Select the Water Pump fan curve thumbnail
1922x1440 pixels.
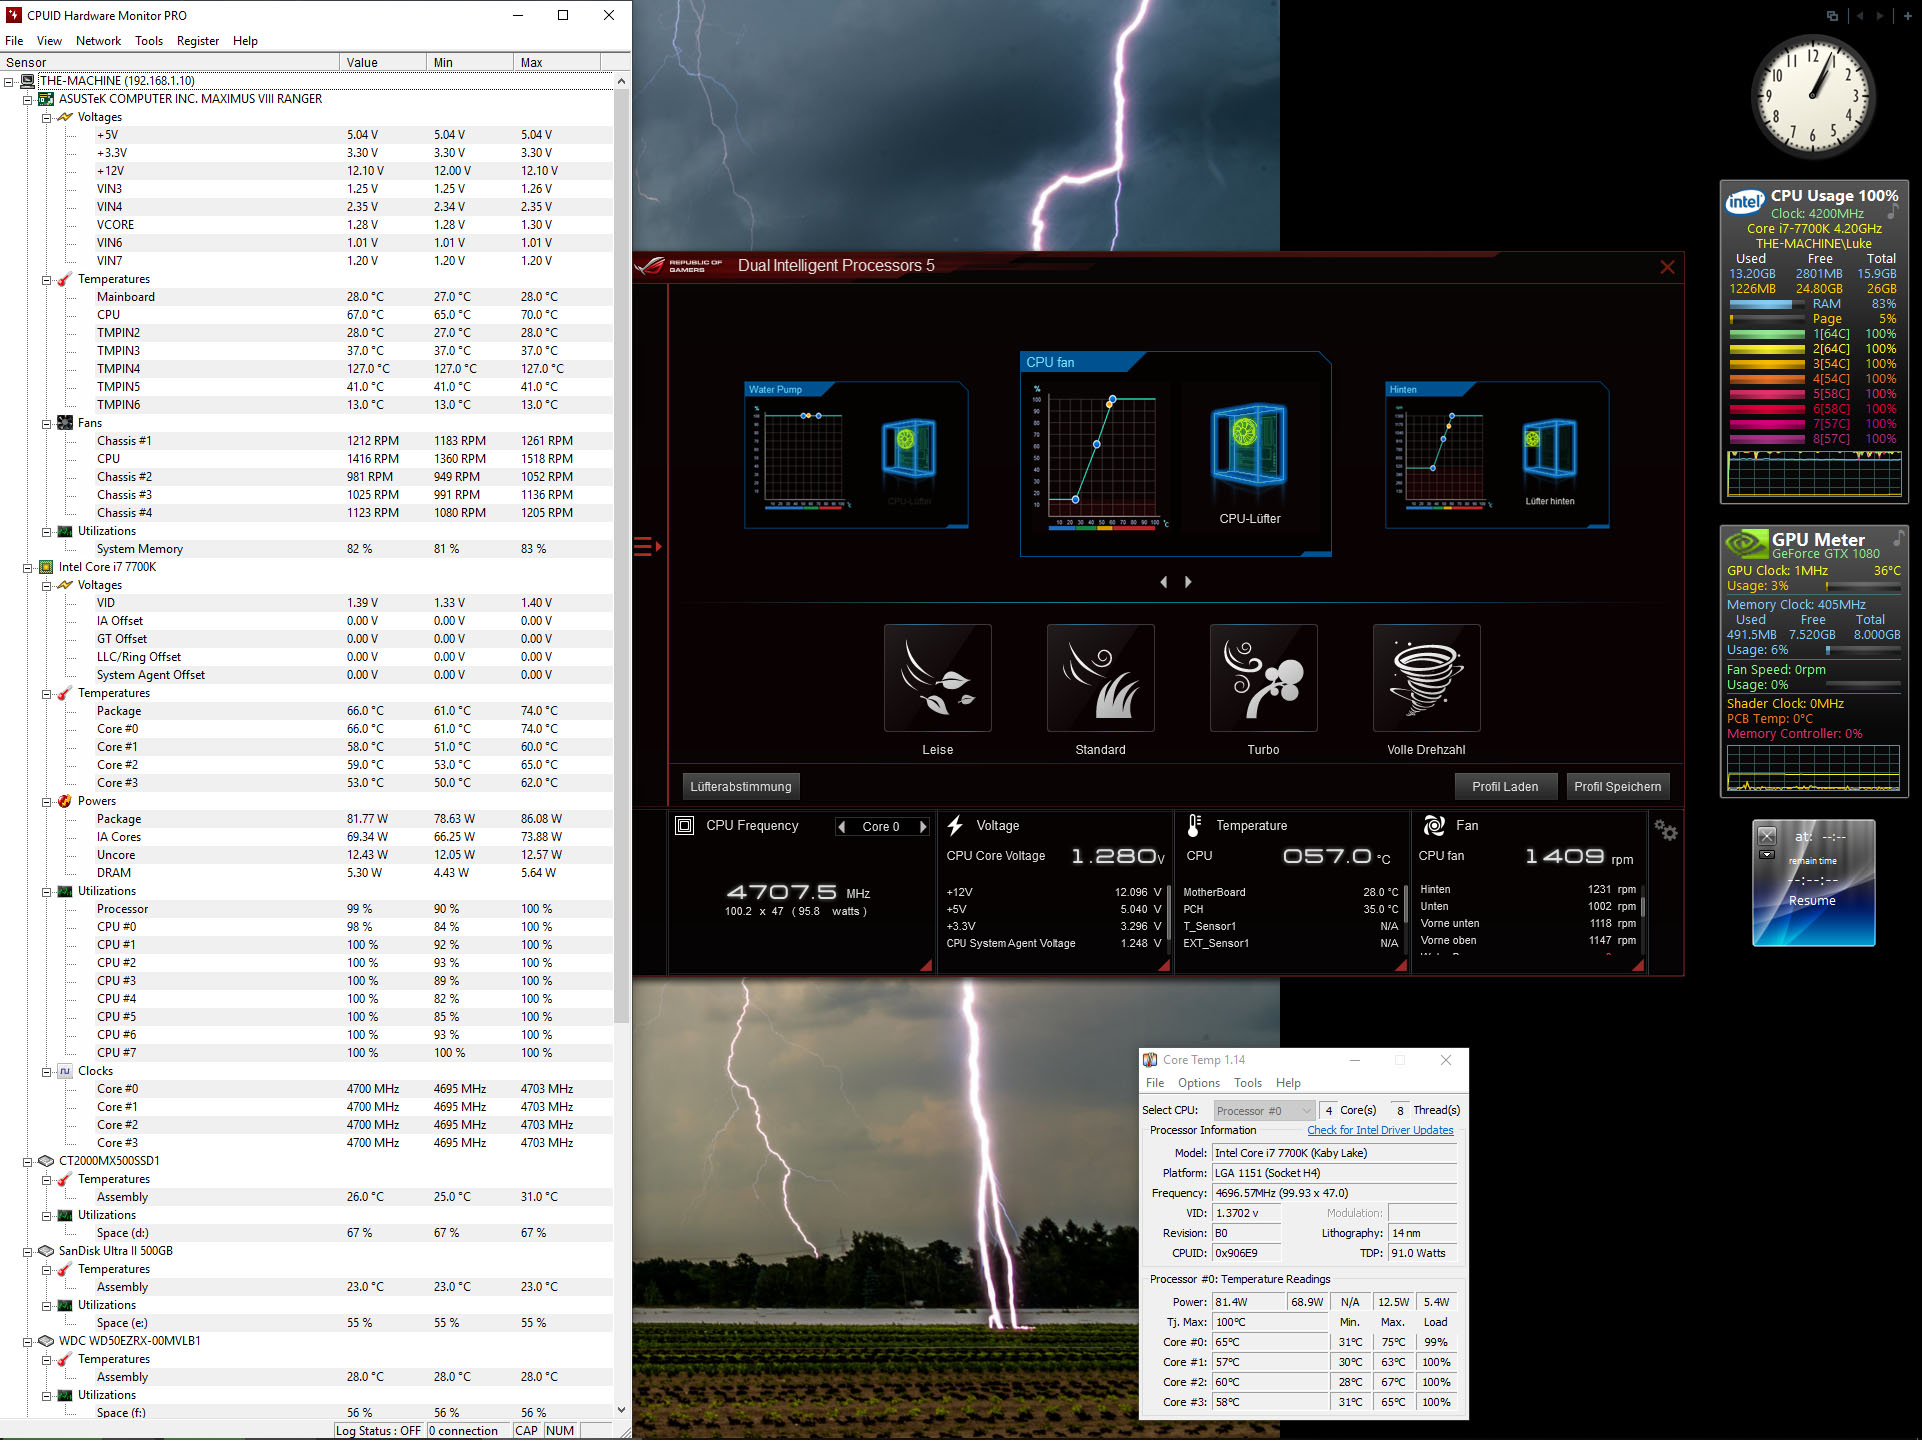[x=856, y=455]
